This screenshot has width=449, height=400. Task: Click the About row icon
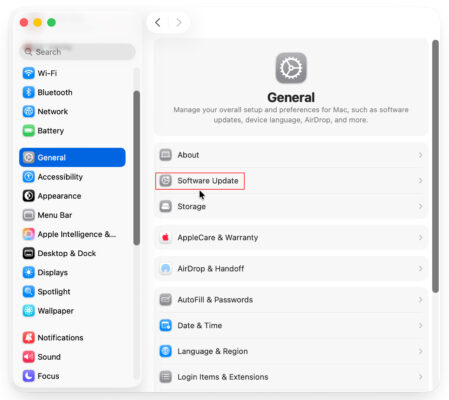(x=166, y=155)
